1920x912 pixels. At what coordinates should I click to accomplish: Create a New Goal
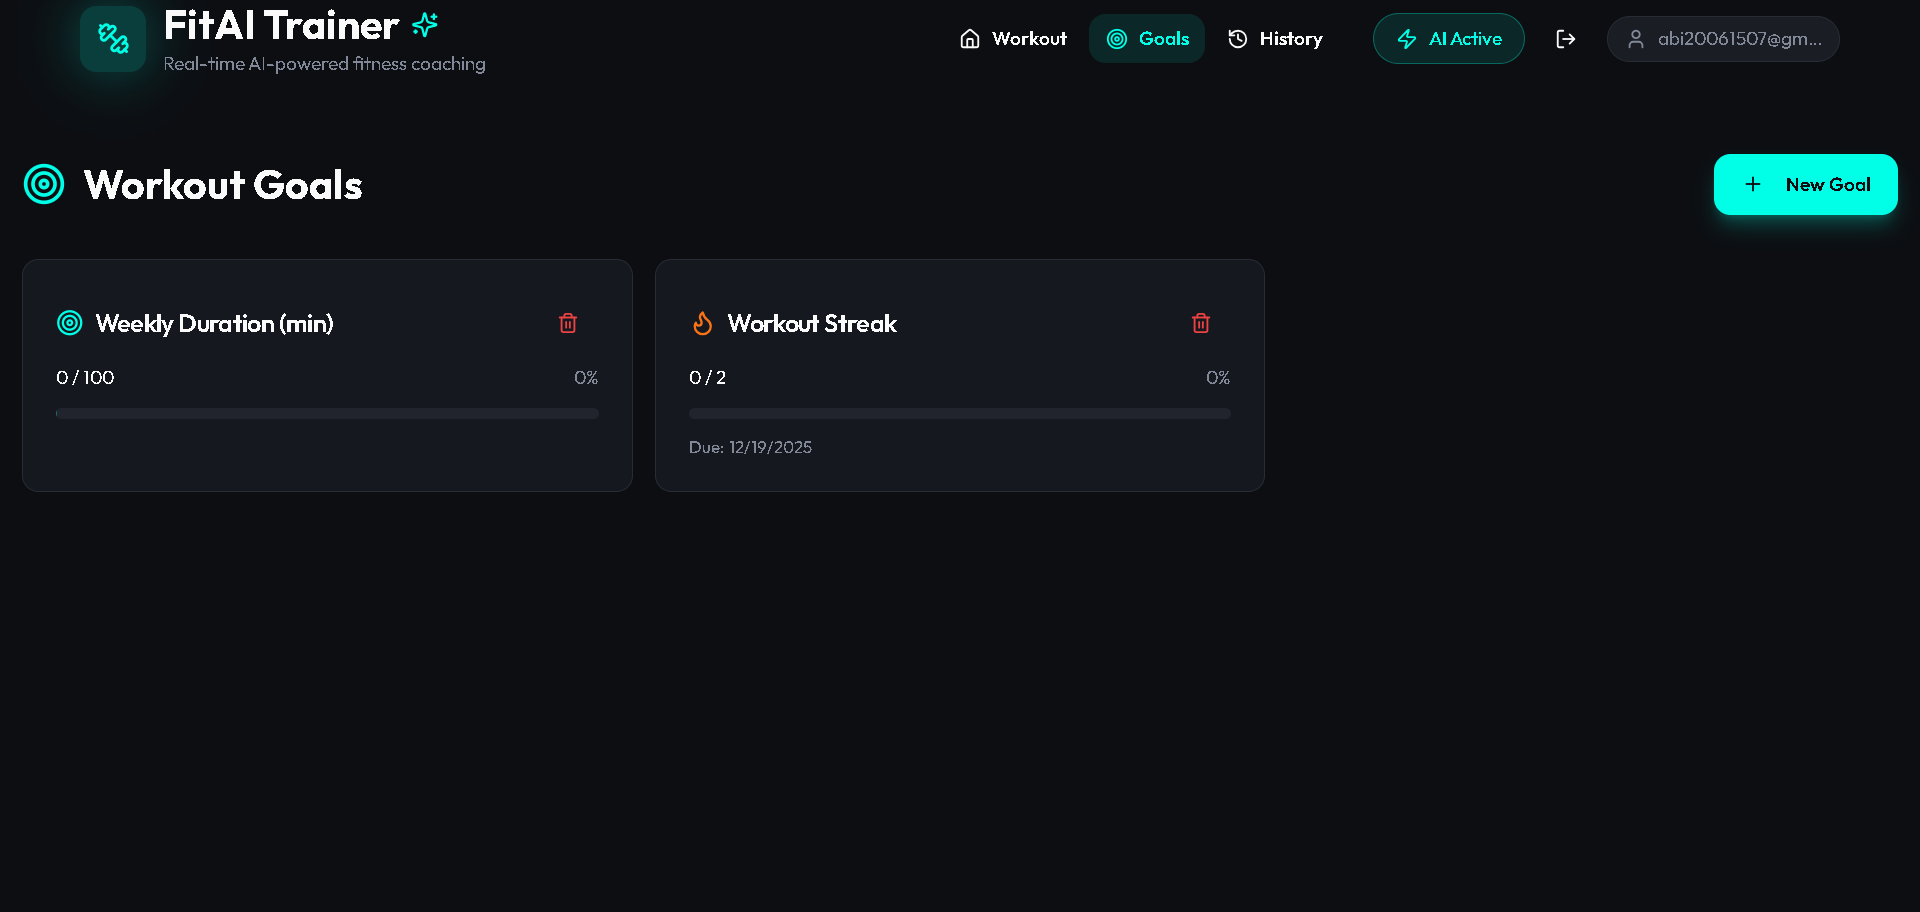click(x=1806, y=184)
